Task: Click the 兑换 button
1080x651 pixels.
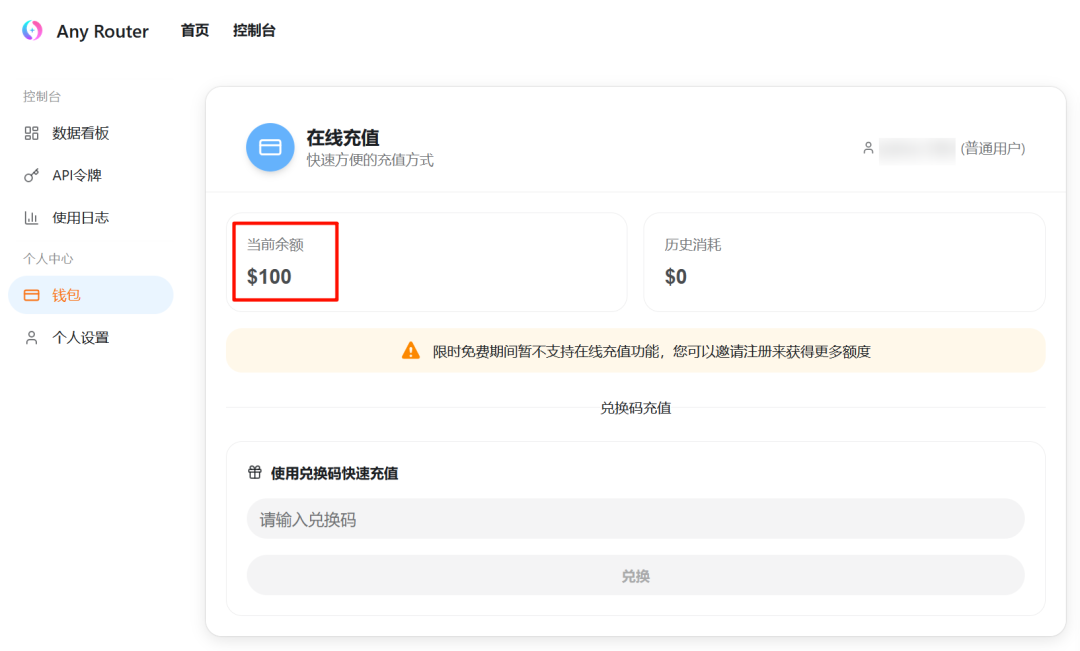Action: (636, 573)
